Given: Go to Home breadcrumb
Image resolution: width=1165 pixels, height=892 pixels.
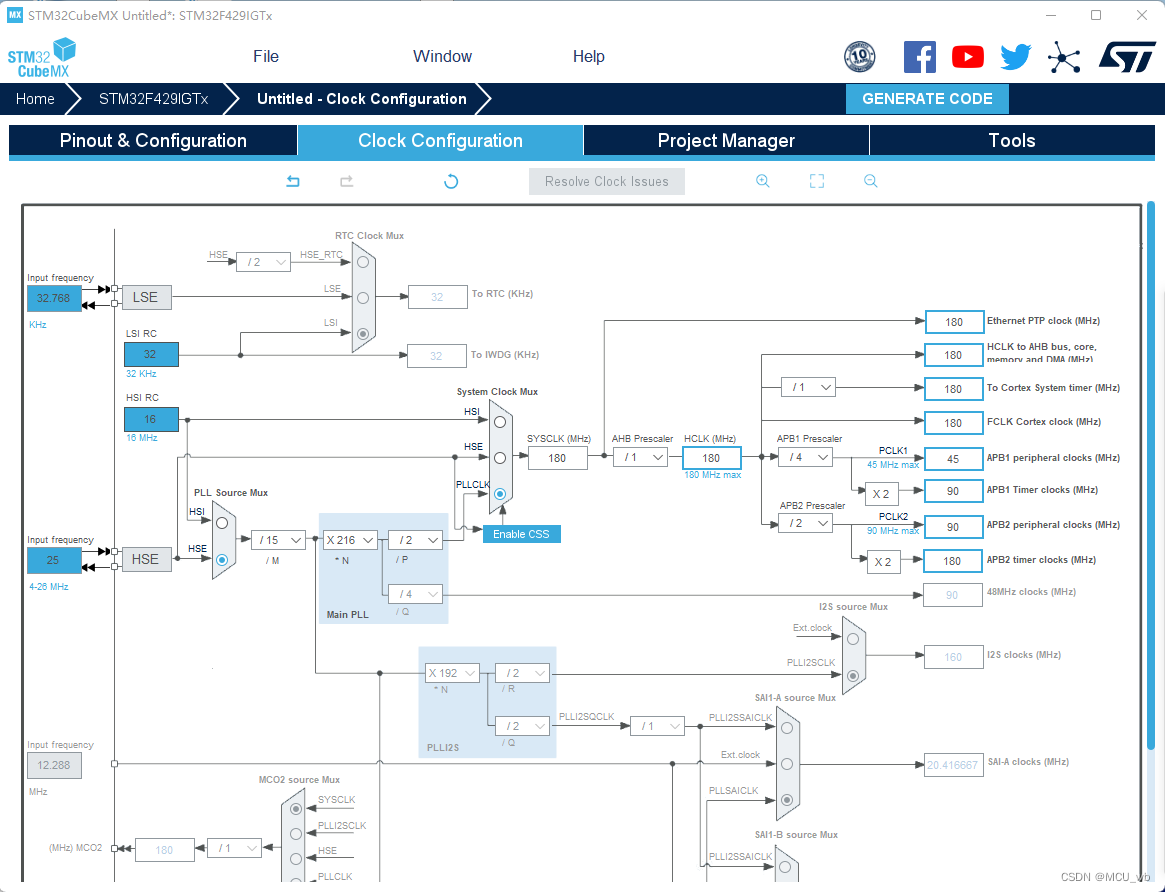Looking at the screenshot, I should [35, 99].
